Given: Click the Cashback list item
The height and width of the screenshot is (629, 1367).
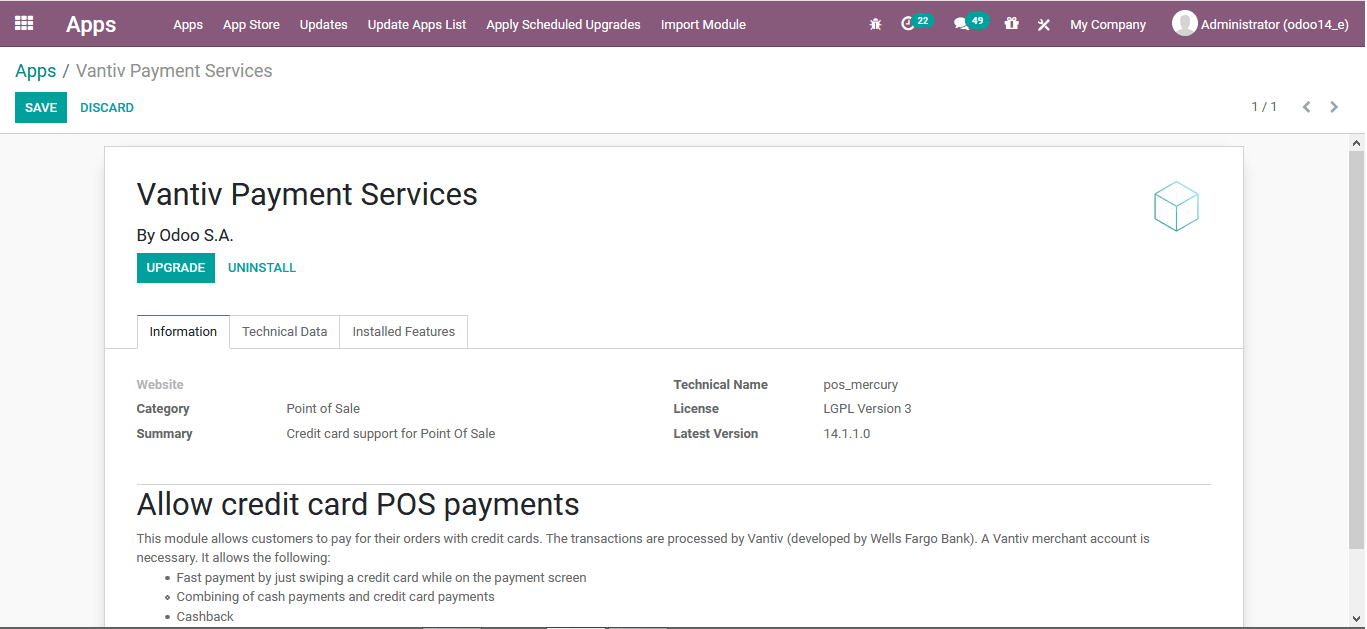Looking at the screenshot, I should click(x=205, y=616).
